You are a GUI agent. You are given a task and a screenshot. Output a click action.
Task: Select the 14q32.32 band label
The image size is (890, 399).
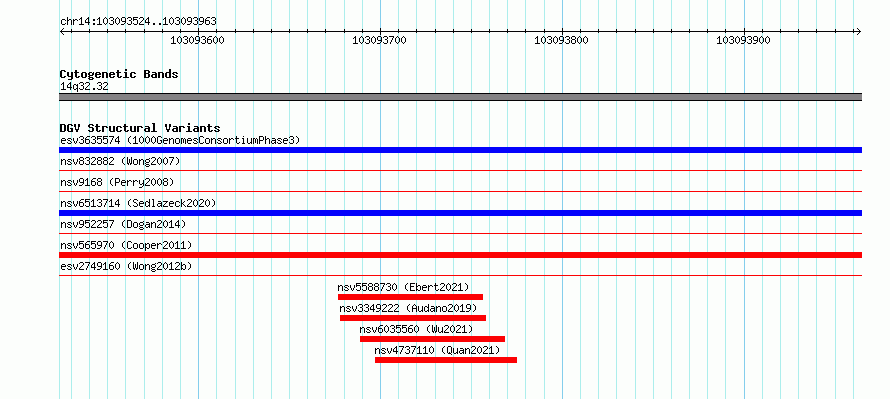tap(84, 86)
